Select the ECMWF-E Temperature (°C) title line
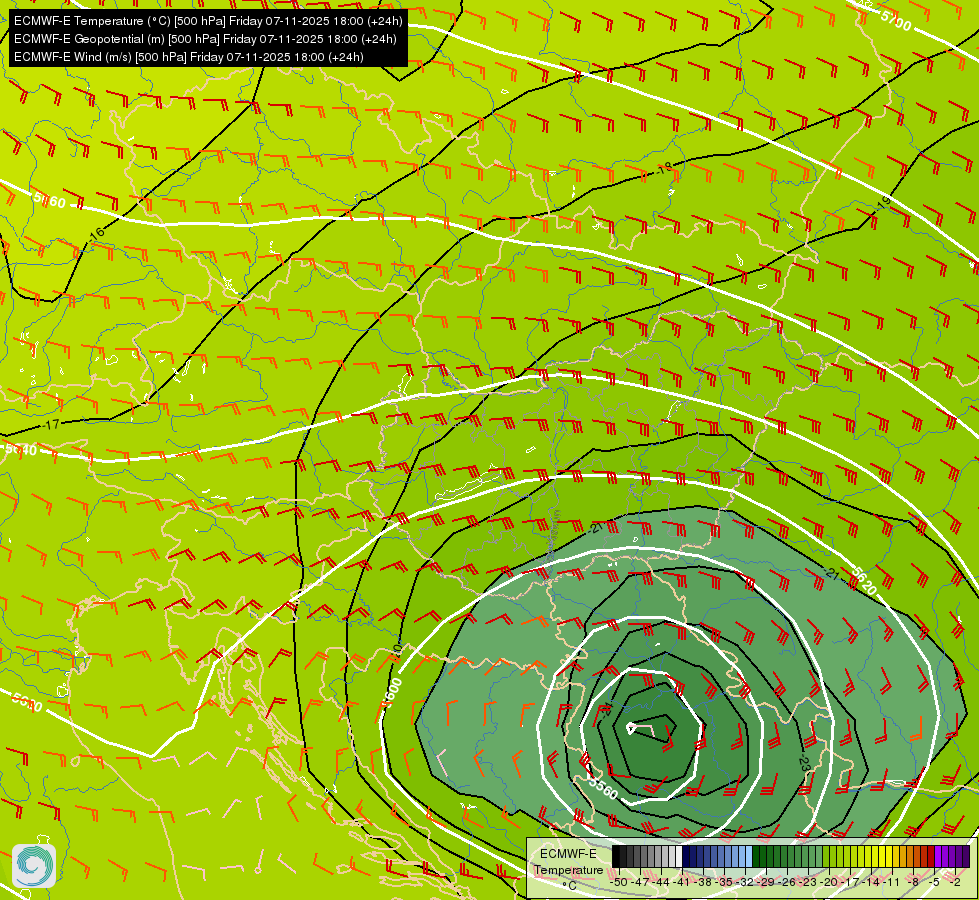The width and height of the screenshot is (979, 900). (x=208, y=21)
